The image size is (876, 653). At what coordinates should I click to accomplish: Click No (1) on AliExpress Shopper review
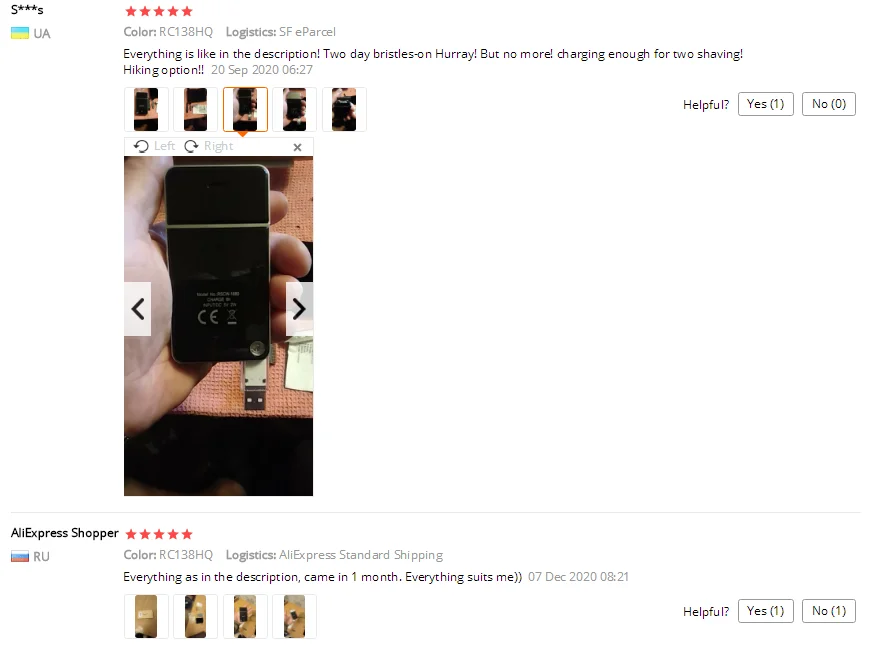click(829, 611)
